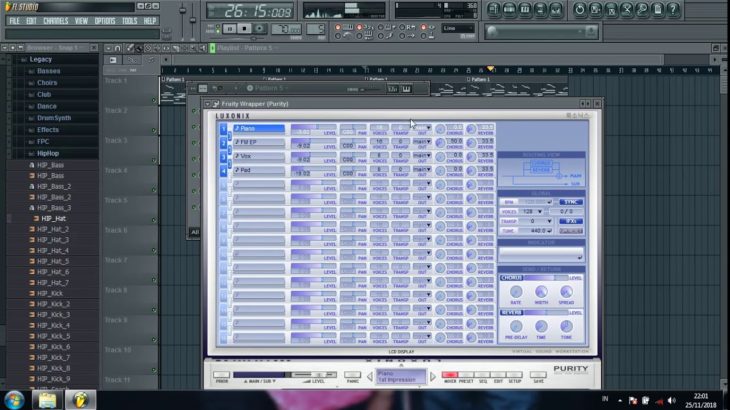The image size is (730, 410).
Task: Click FM EP chorus send knob
Action: [440, 143]
